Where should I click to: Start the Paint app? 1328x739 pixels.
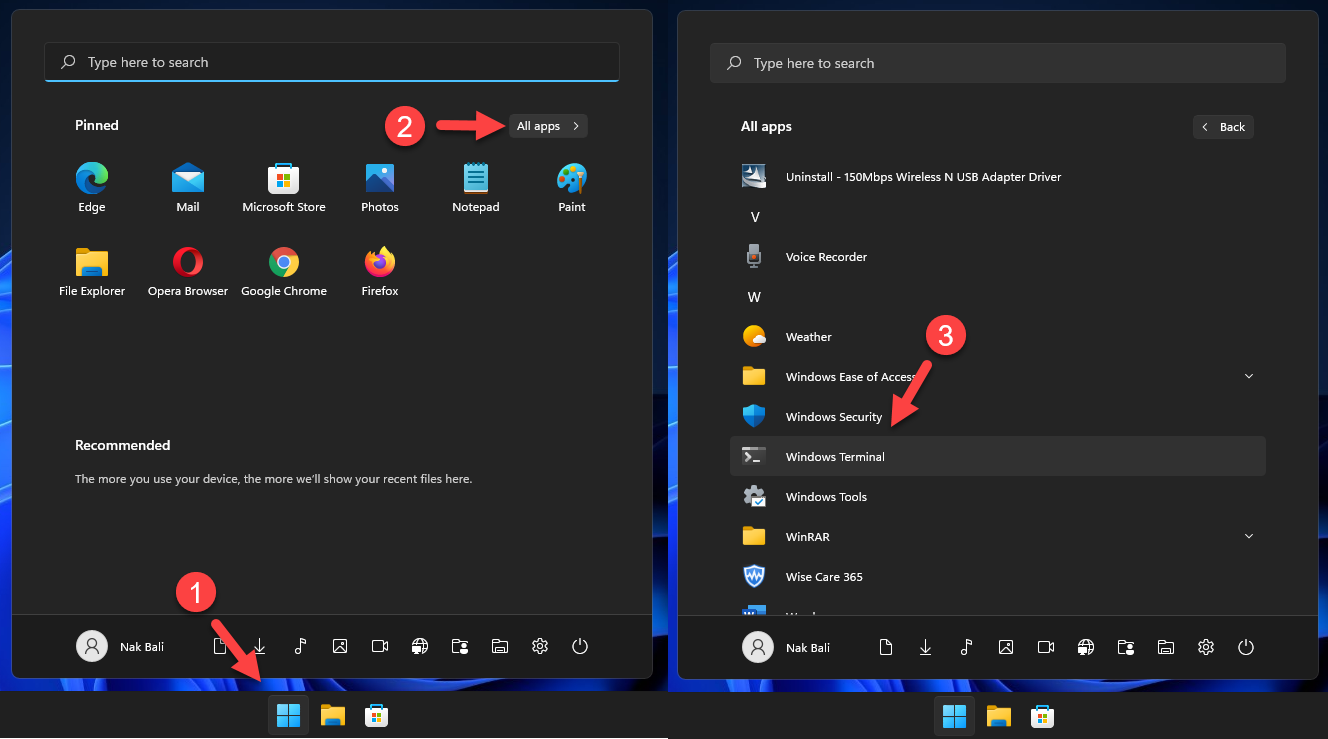571,187
